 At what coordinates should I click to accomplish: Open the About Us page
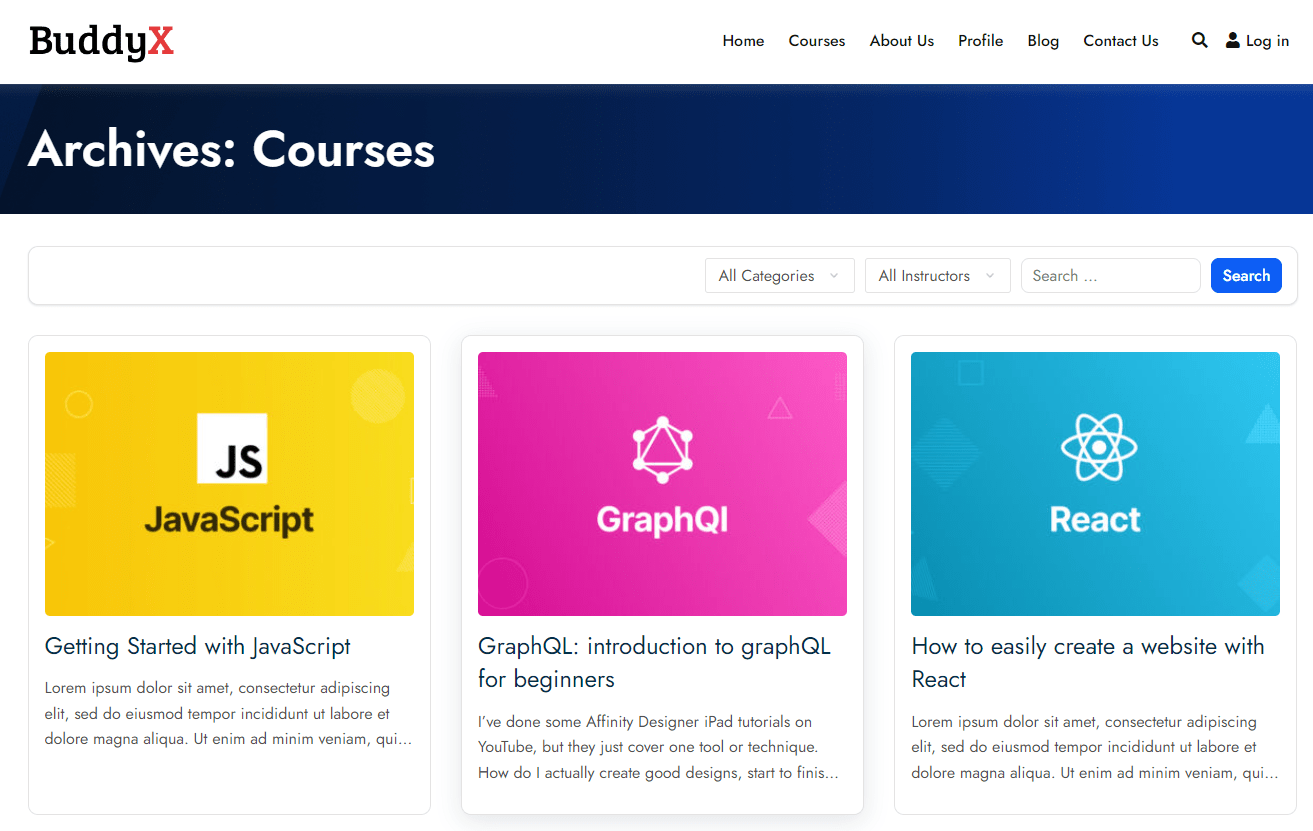pos(901,41)
